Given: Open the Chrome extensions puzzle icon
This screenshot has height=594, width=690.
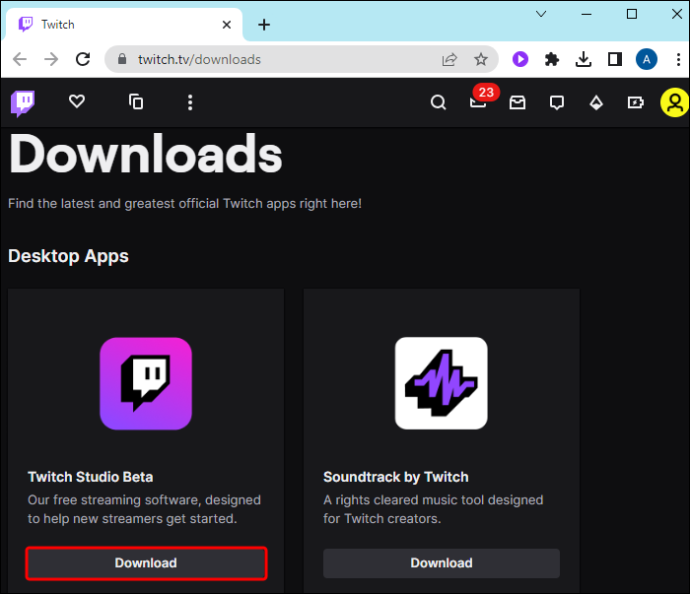Looking at the screenshot, I should click(x=552, y=59).
